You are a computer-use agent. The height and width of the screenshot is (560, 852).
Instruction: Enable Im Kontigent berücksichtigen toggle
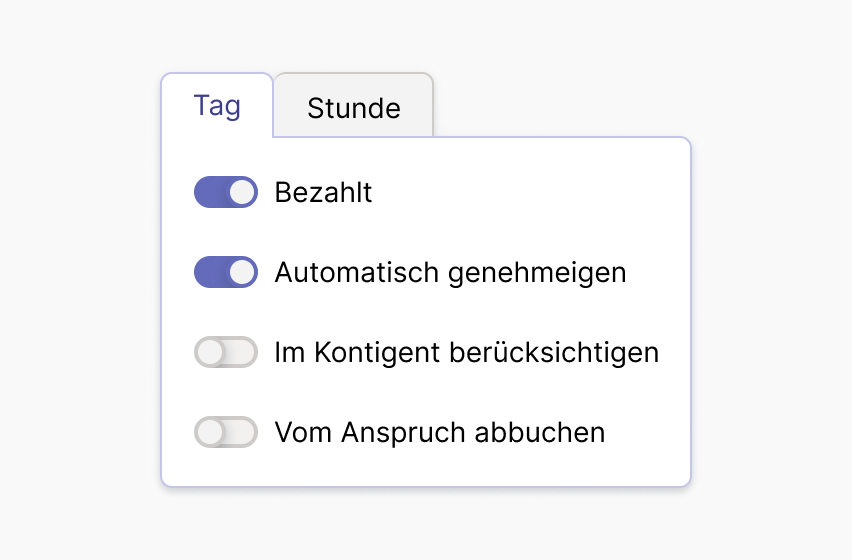click(226, 352)
